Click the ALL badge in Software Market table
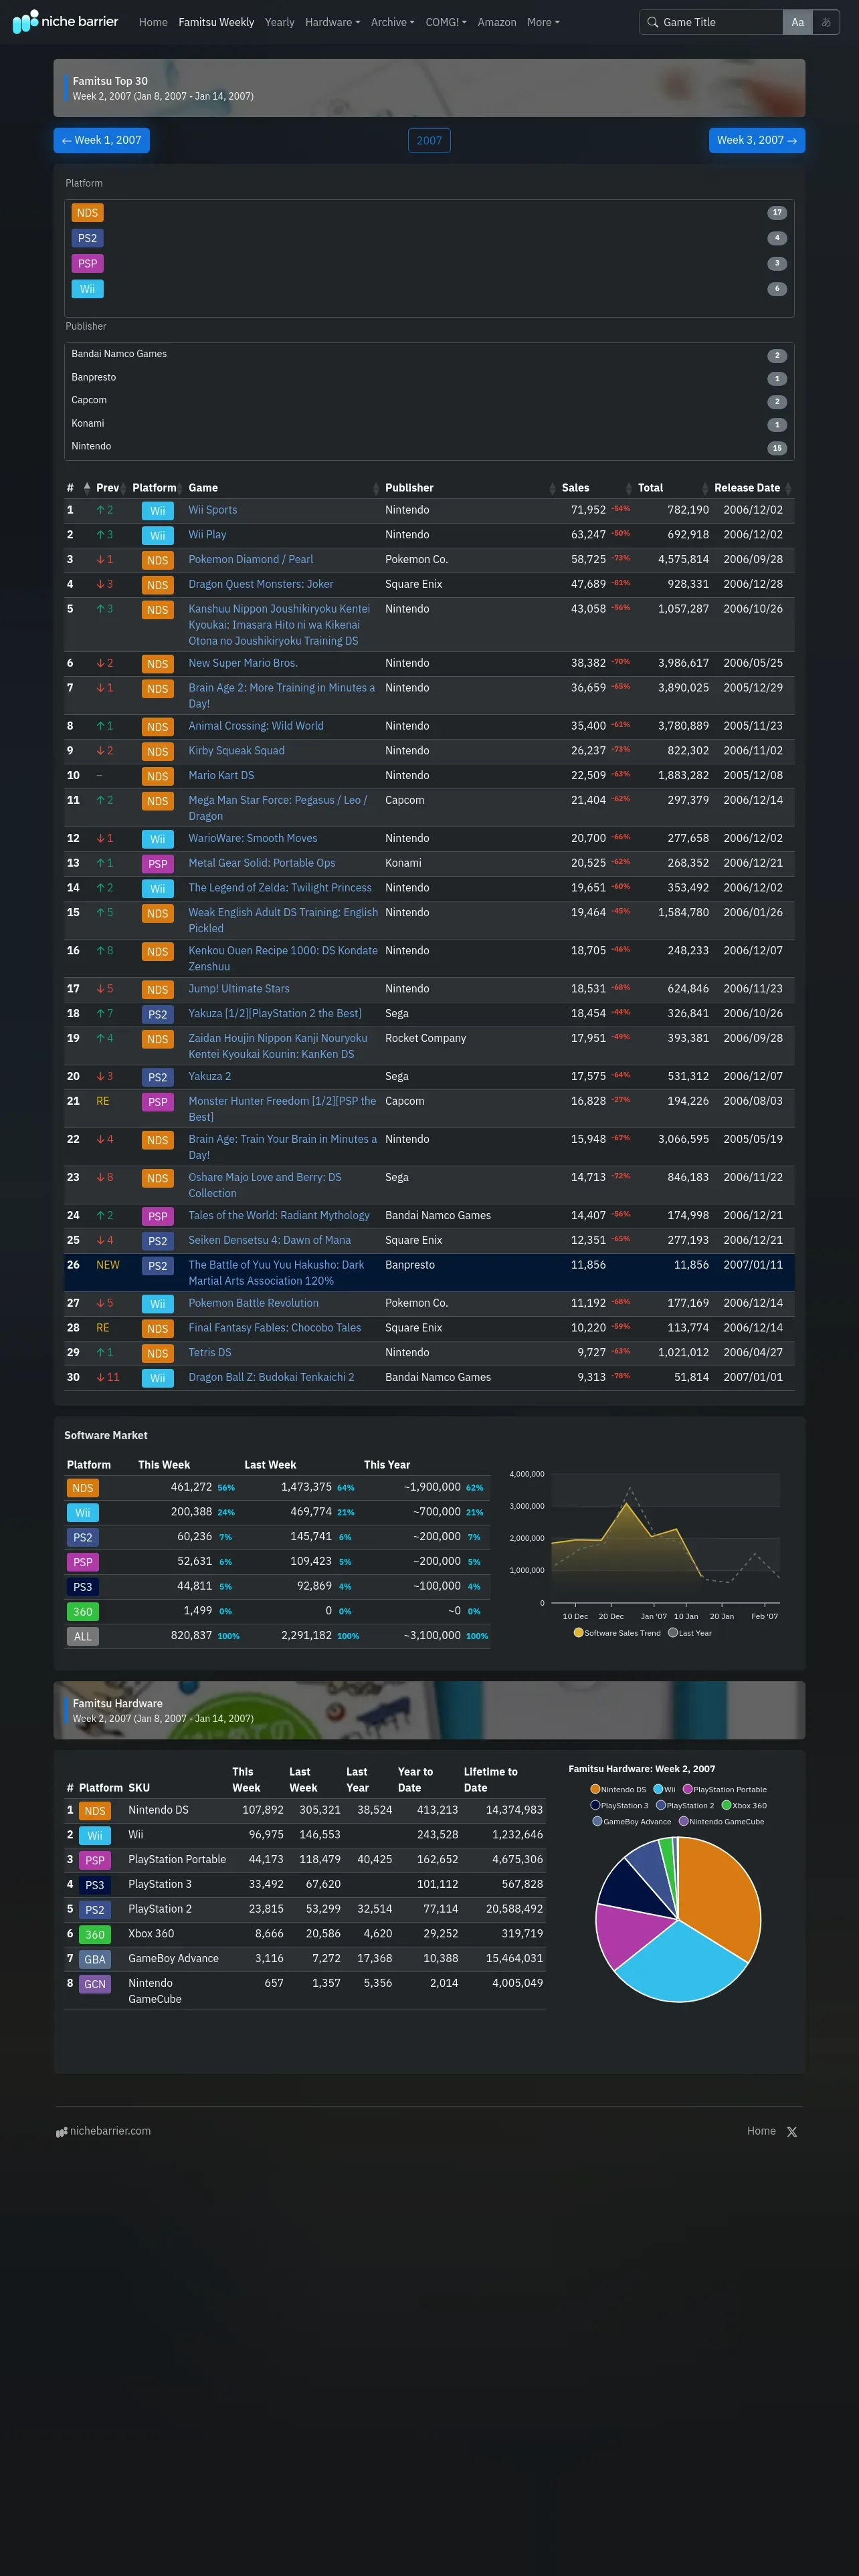 [83, 1637]
